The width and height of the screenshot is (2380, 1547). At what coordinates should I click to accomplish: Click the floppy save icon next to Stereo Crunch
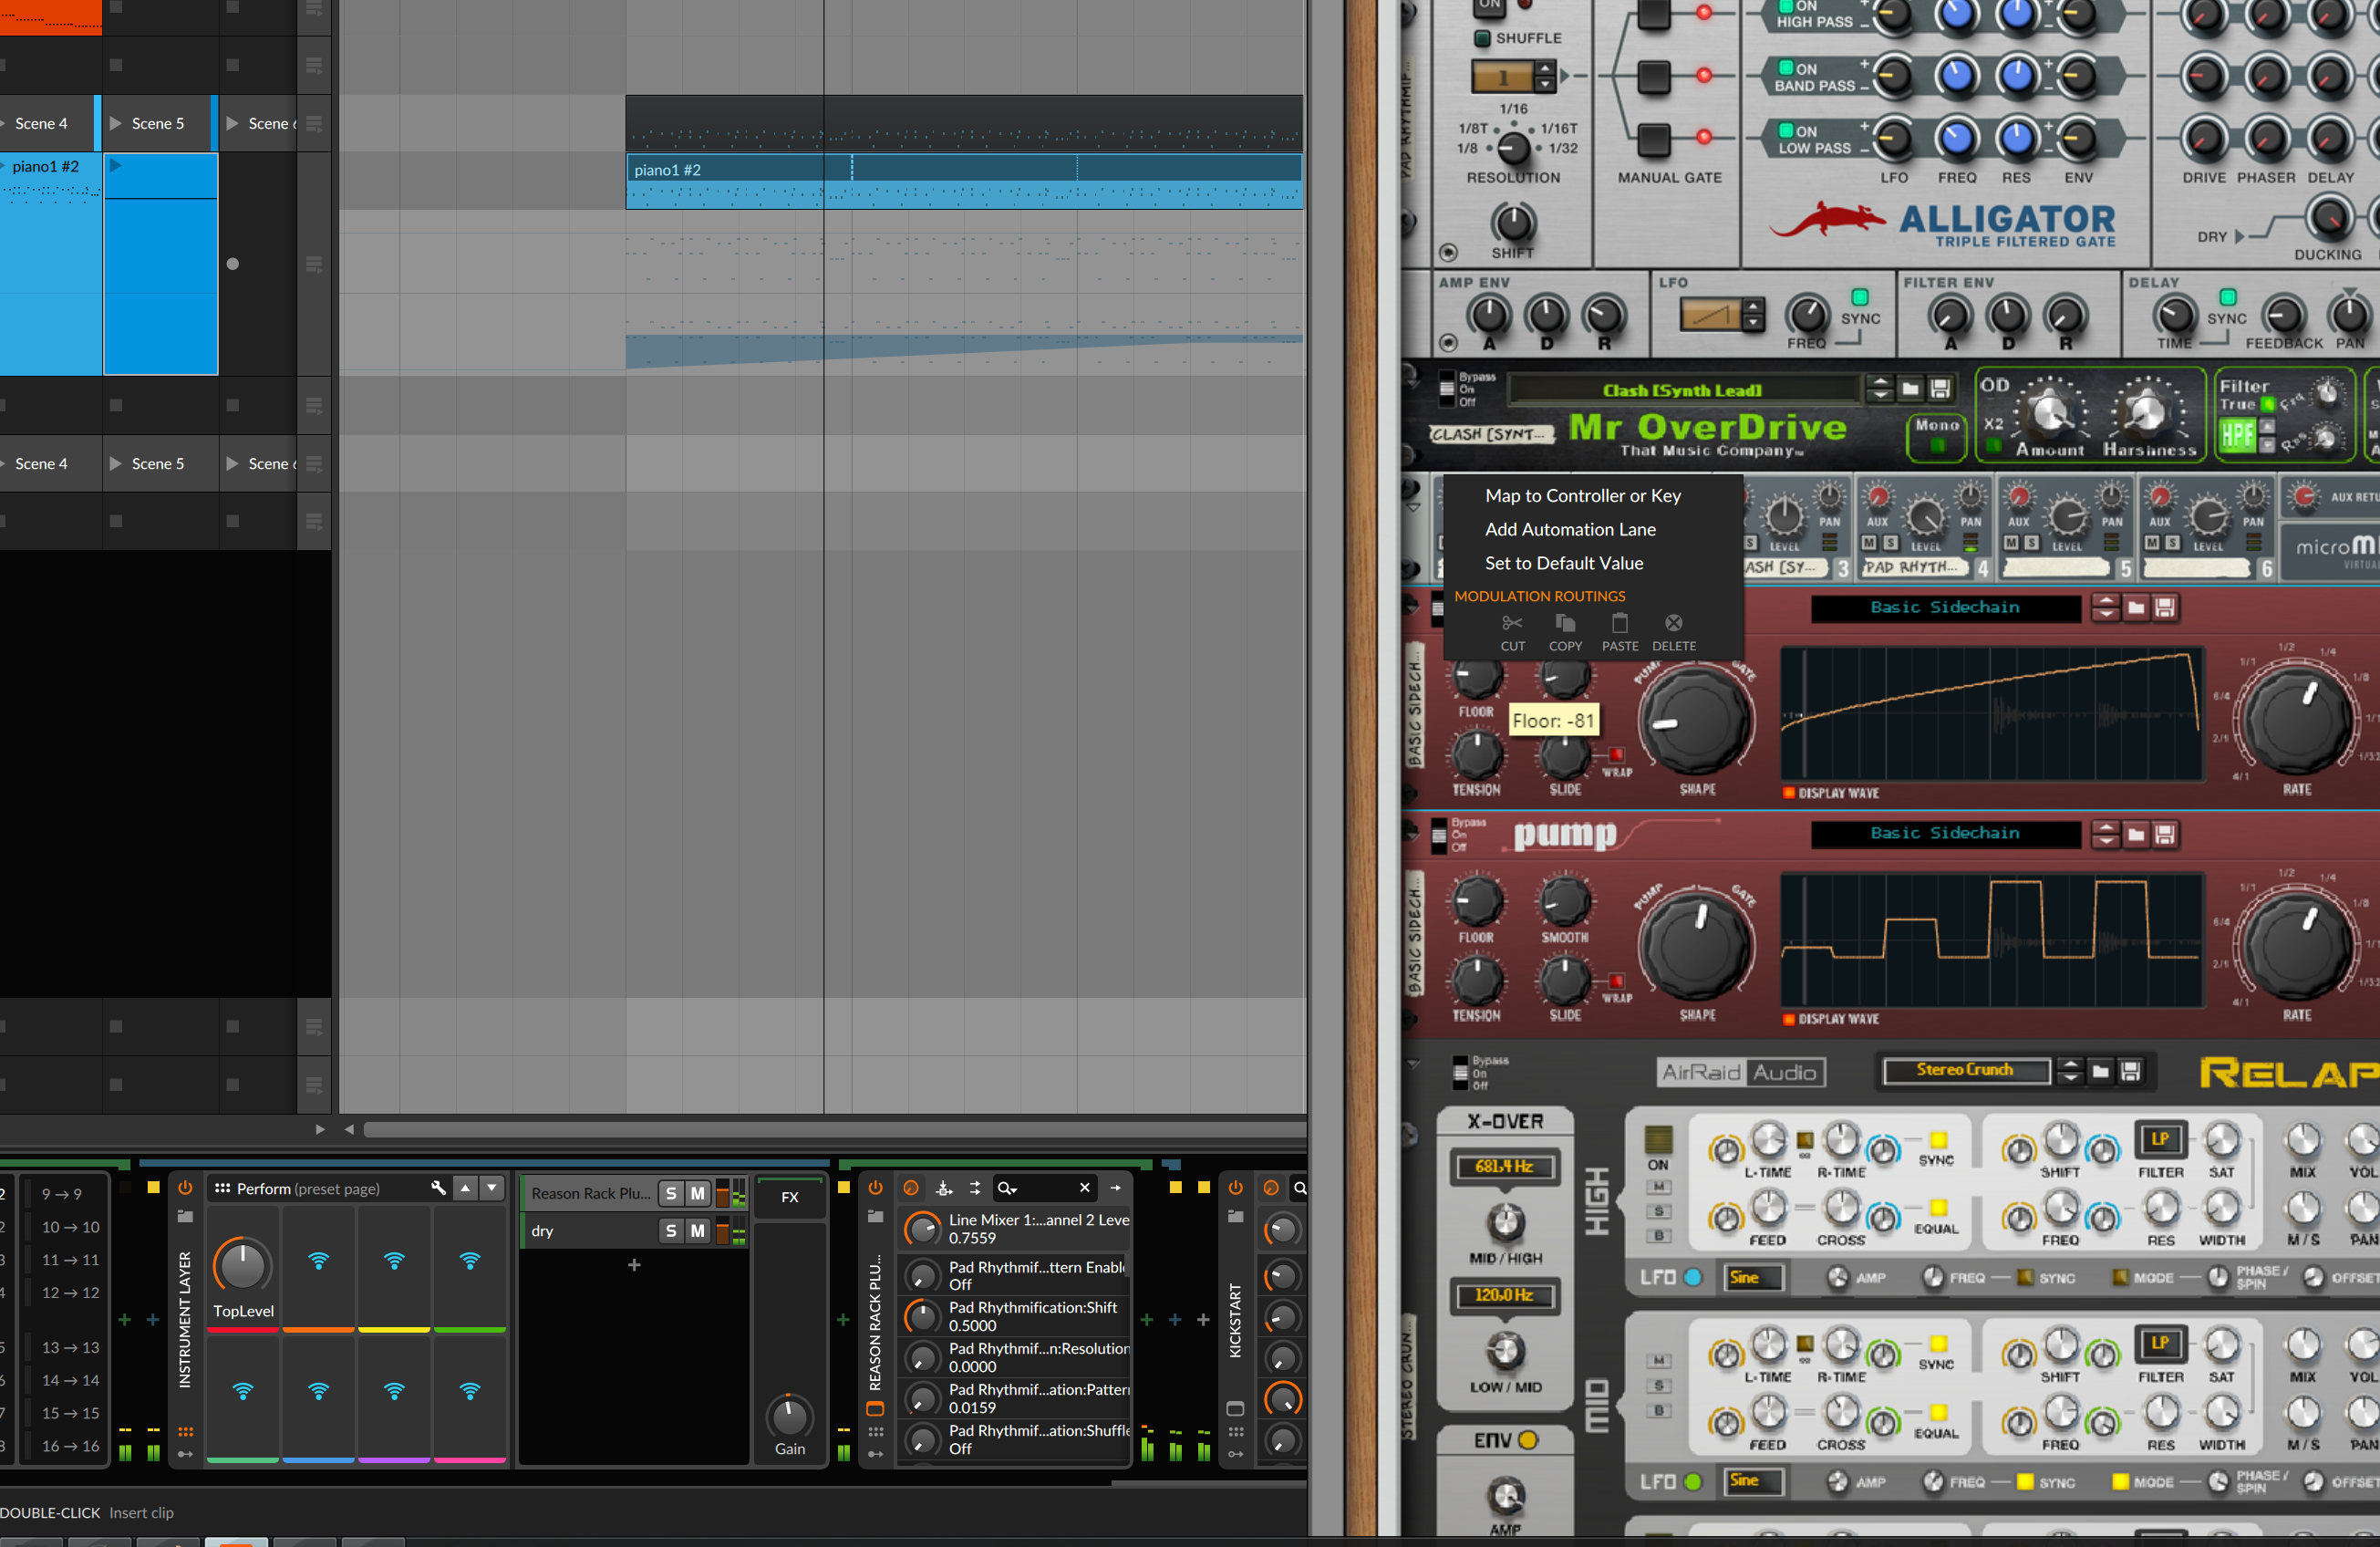click(x=2131, y=1072)
